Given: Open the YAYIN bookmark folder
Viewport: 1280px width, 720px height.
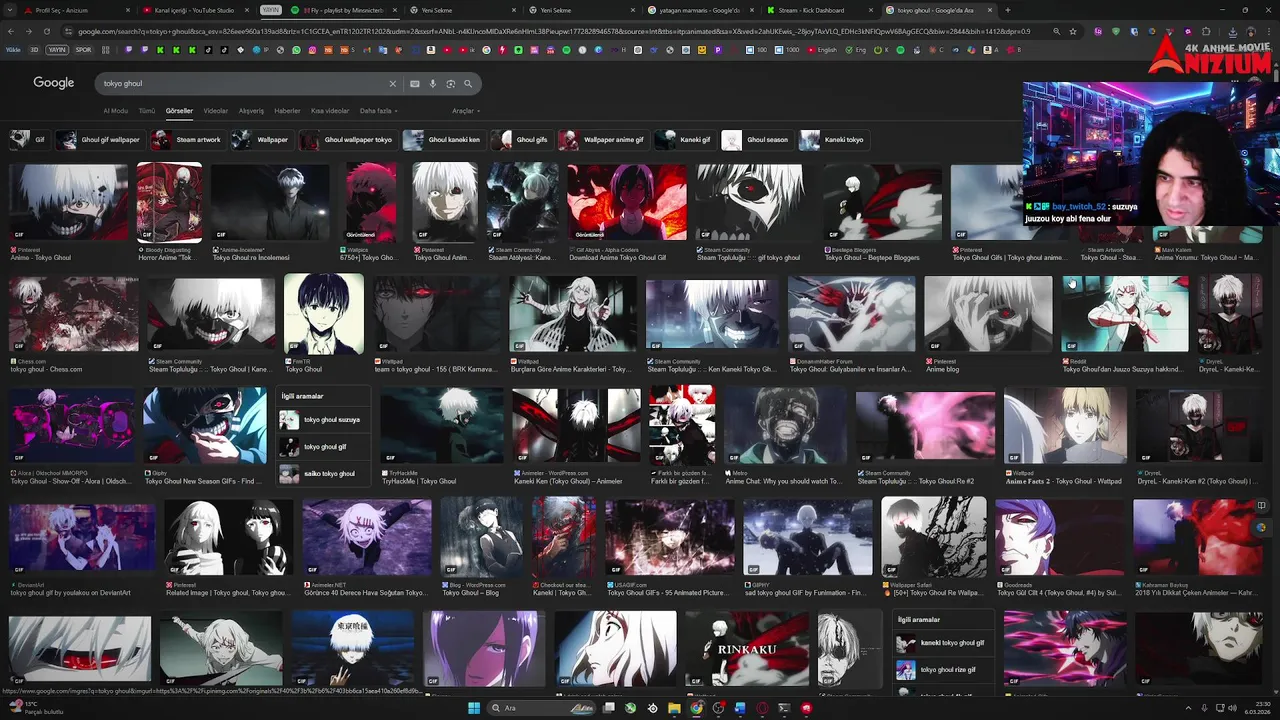Looking at the screenshot, I should (x=57, y=49).
